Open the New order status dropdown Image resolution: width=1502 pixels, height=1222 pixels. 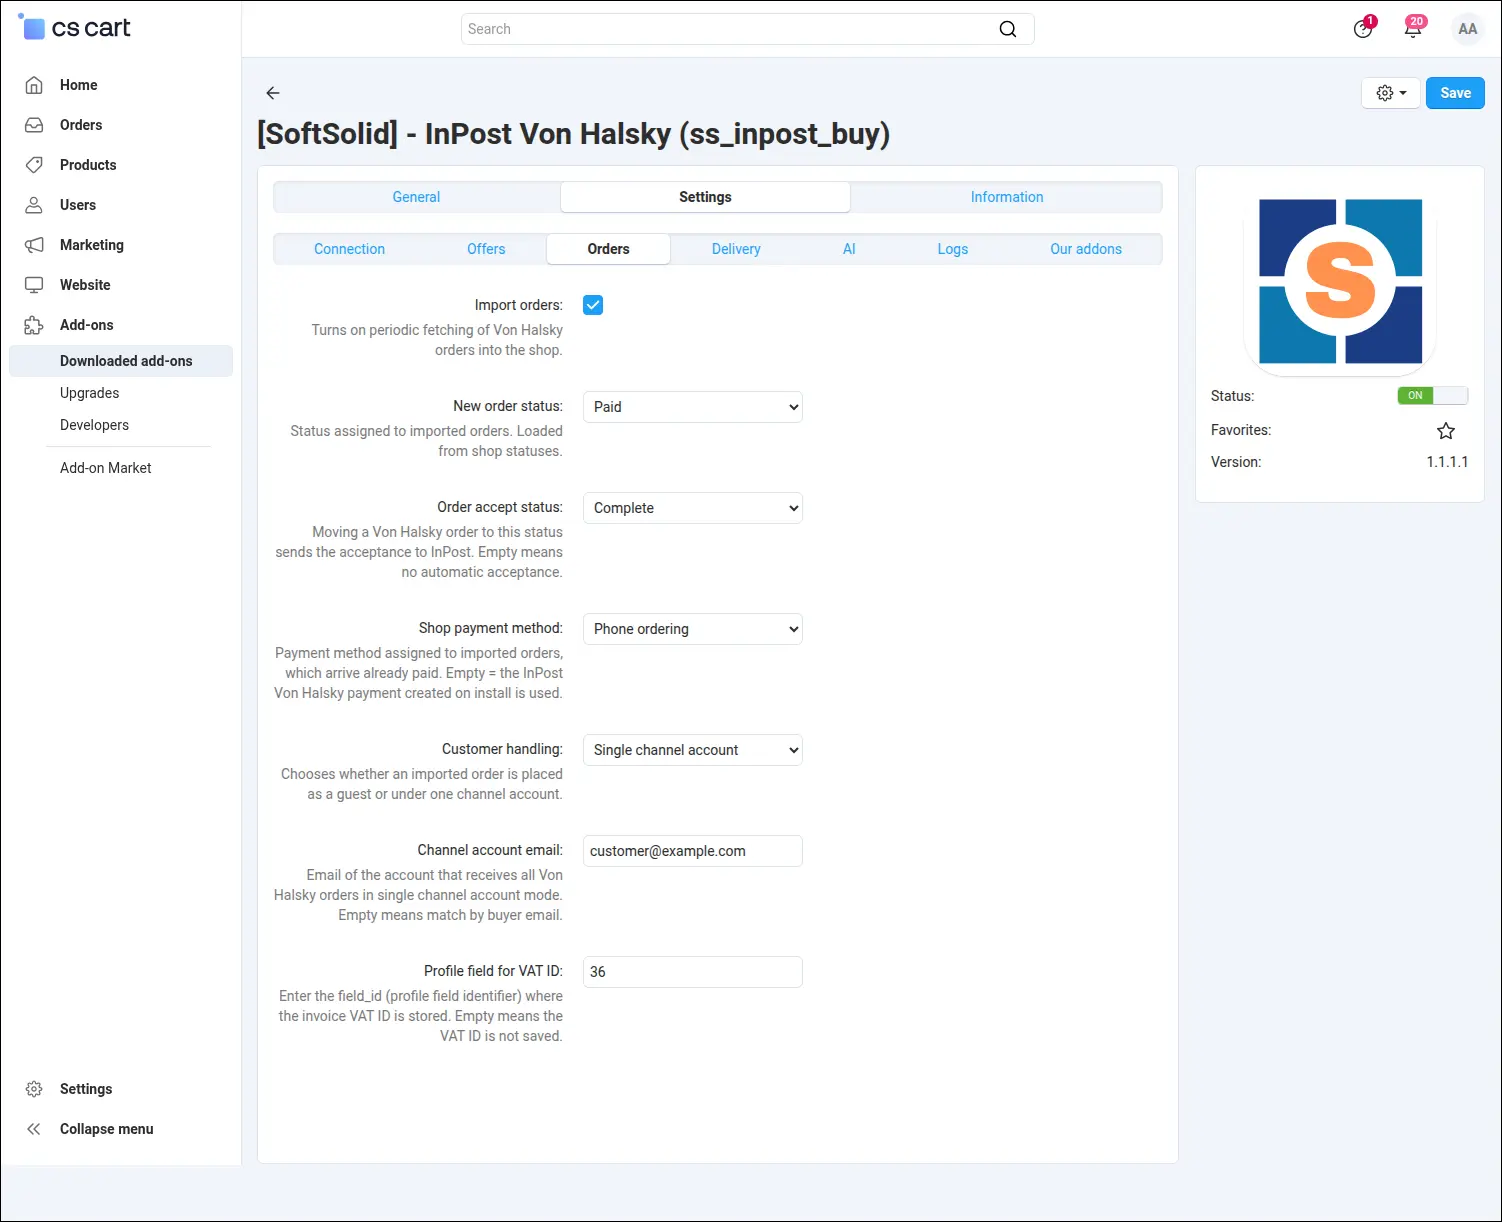[x=693, y=407]
